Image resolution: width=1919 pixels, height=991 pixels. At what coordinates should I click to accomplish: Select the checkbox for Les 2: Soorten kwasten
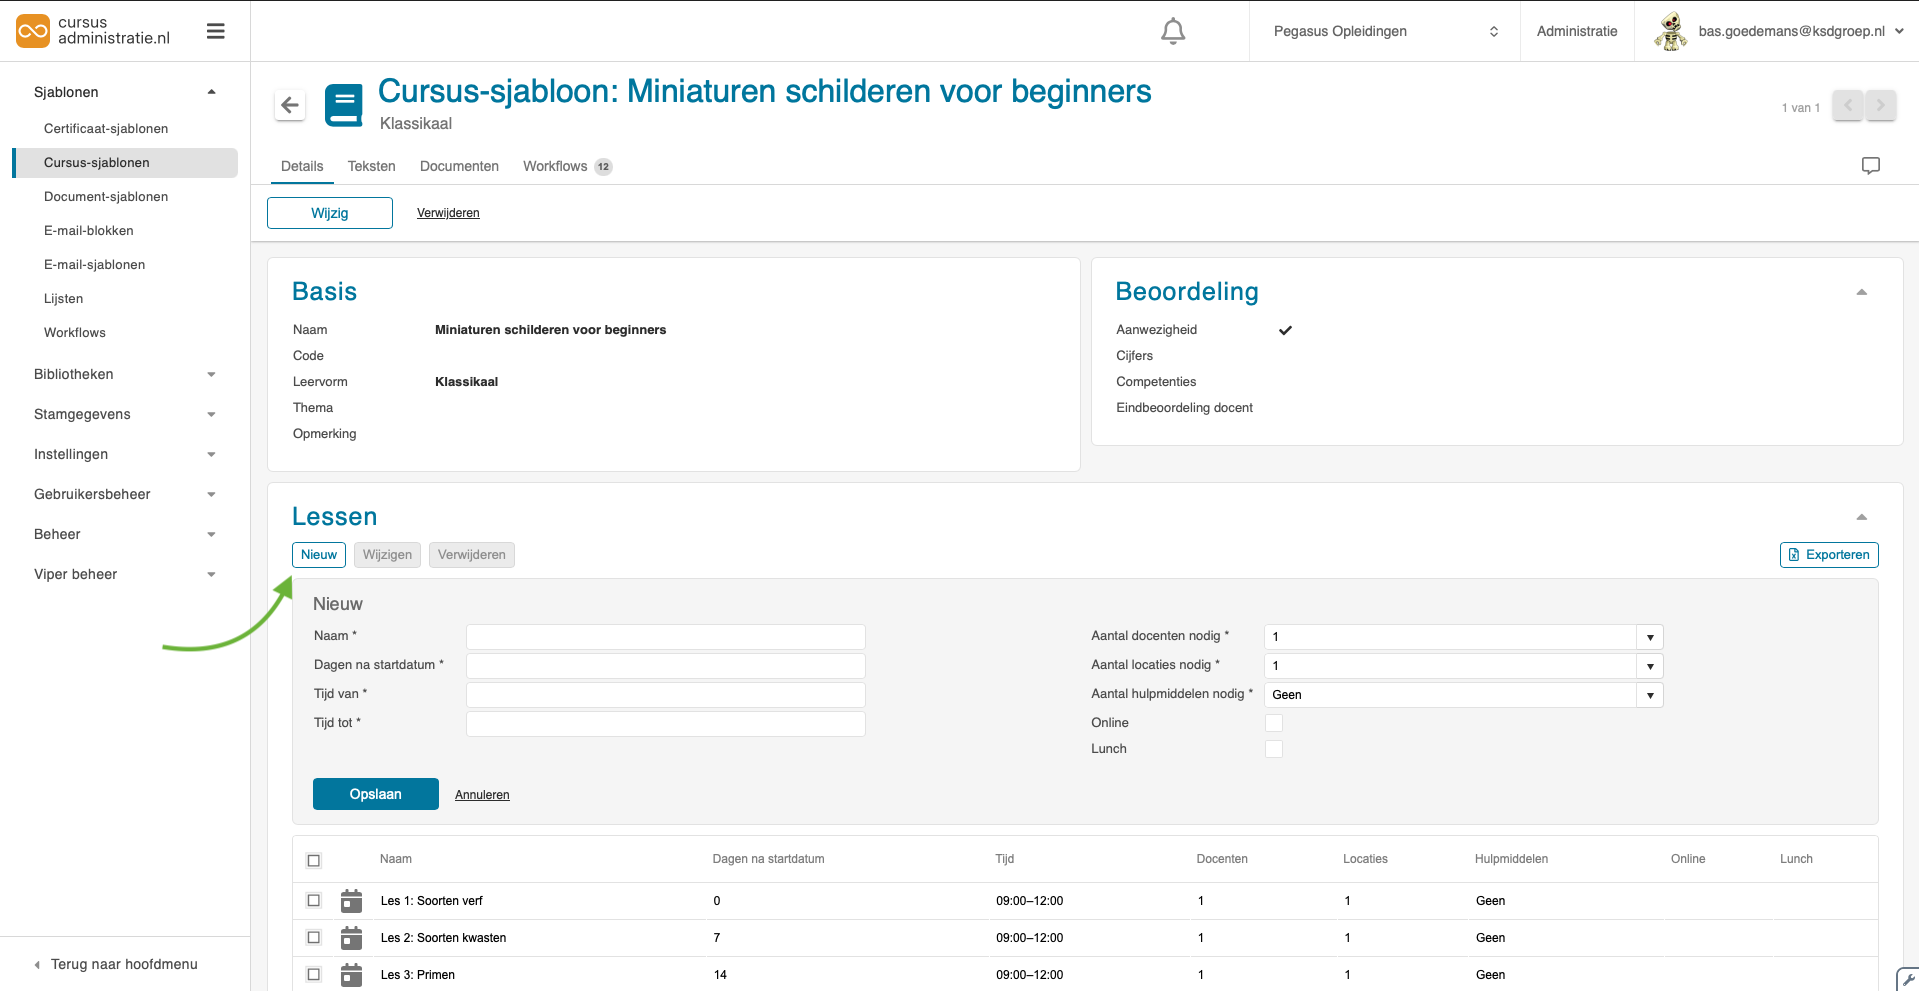pyautogui.click(x=313, y=937)
